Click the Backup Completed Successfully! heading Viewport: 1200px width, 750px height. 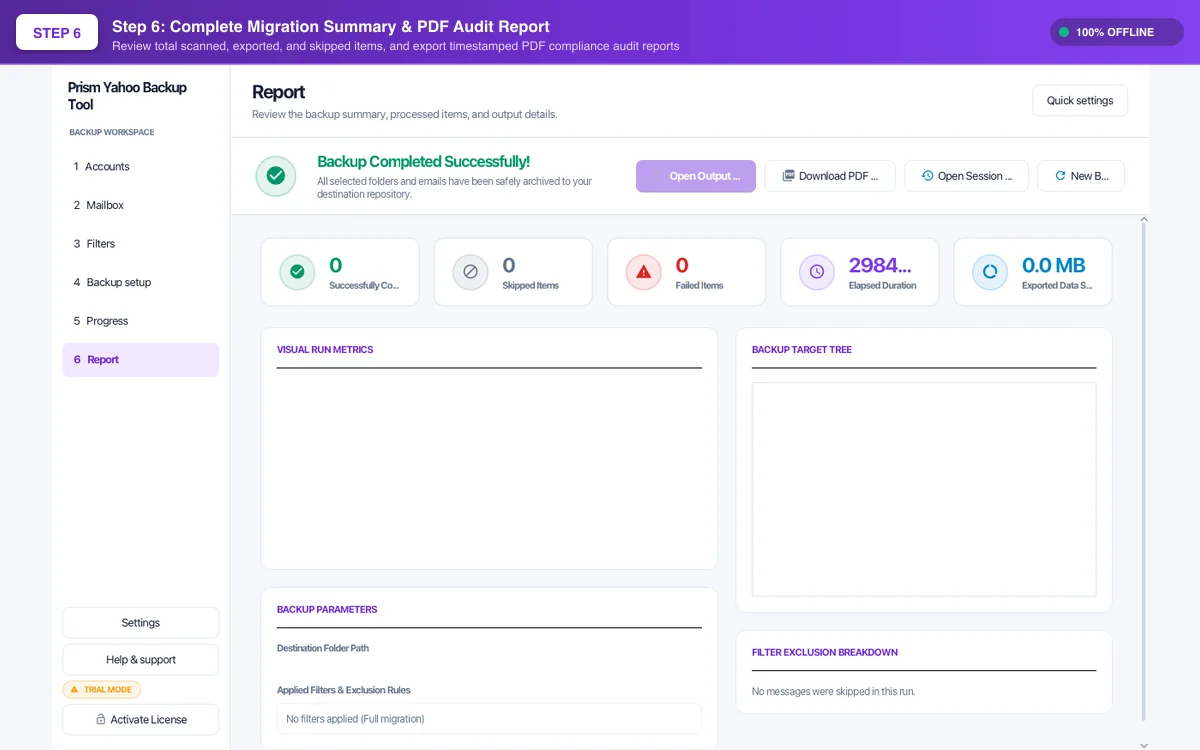click(423, 161)
